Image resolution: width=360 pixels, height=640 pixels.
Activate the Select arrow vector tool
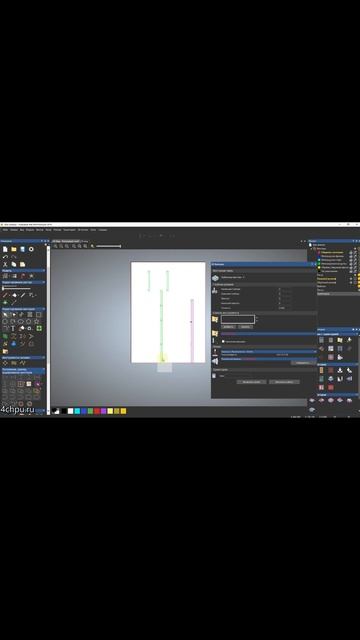click(5, 314)
